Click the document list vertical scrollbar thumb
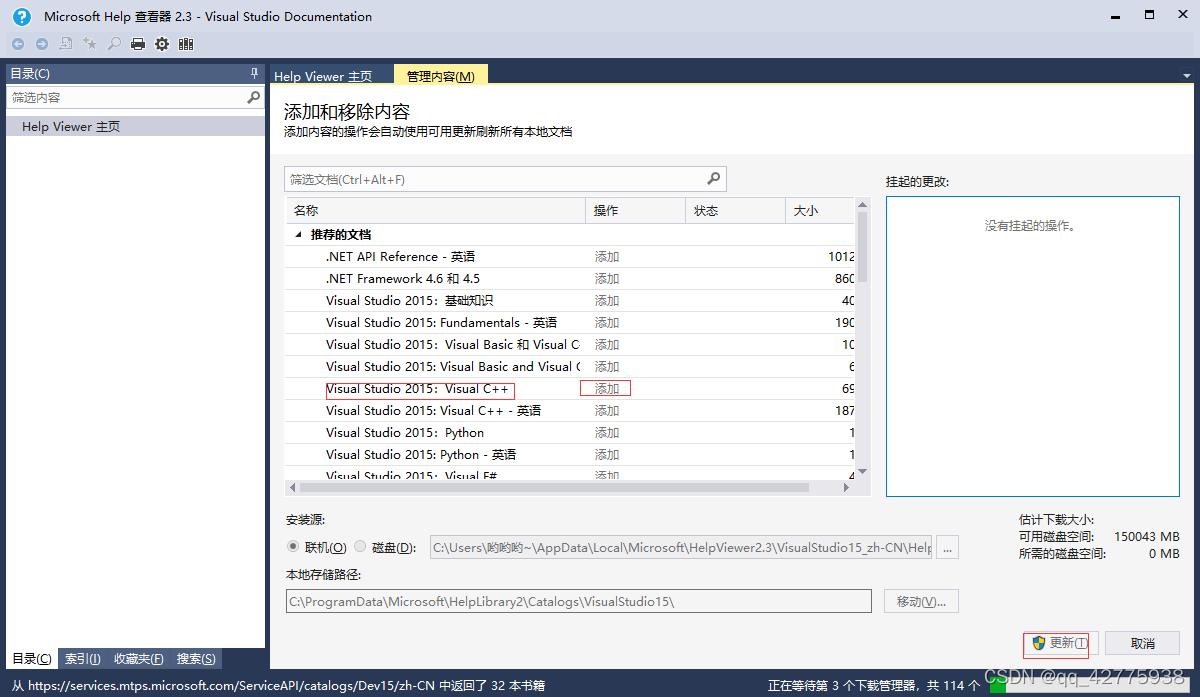This screenshot has height=697, width=1200. click(x=862, y=248)
